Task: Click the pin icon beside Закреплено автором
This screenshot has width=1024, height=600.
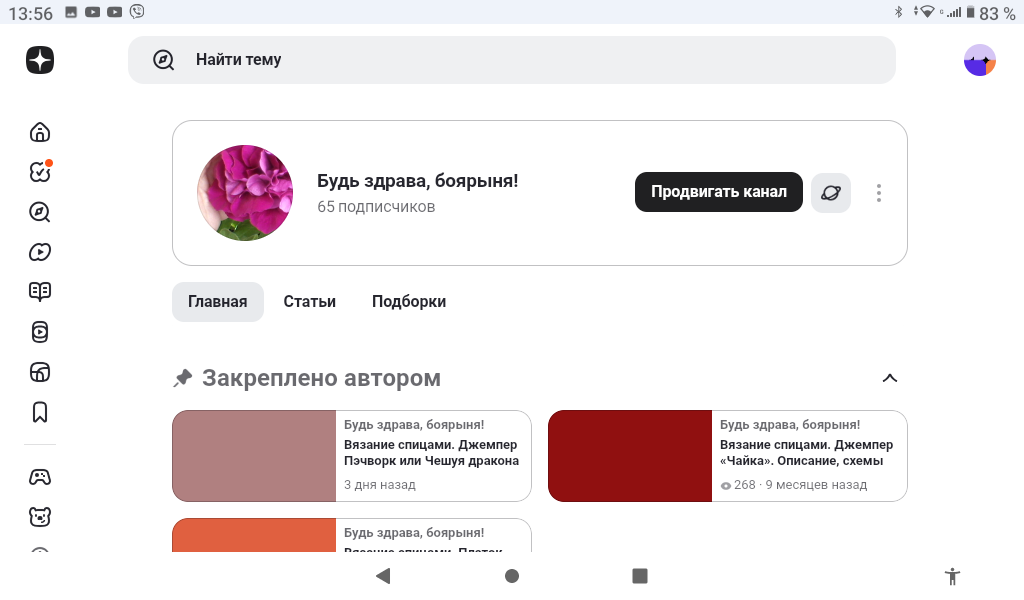Action: pyautogui.click(x=183, y=378)
